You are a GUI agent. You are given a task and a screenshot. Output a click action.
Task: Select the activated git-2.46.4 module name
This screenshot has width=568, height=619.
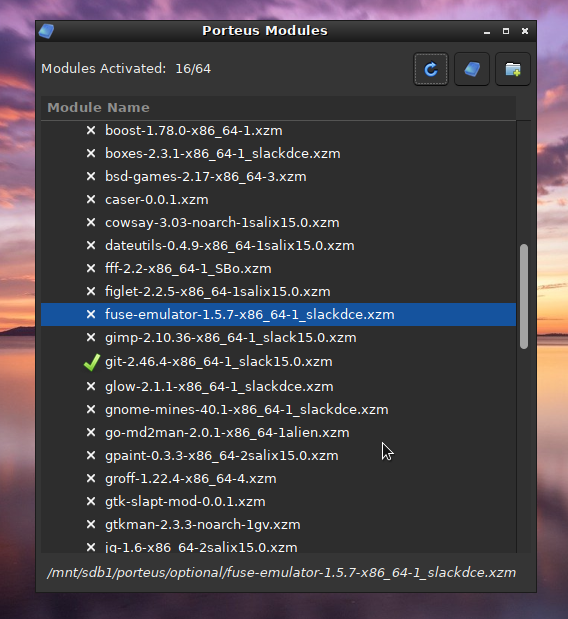tap(219, 362)
